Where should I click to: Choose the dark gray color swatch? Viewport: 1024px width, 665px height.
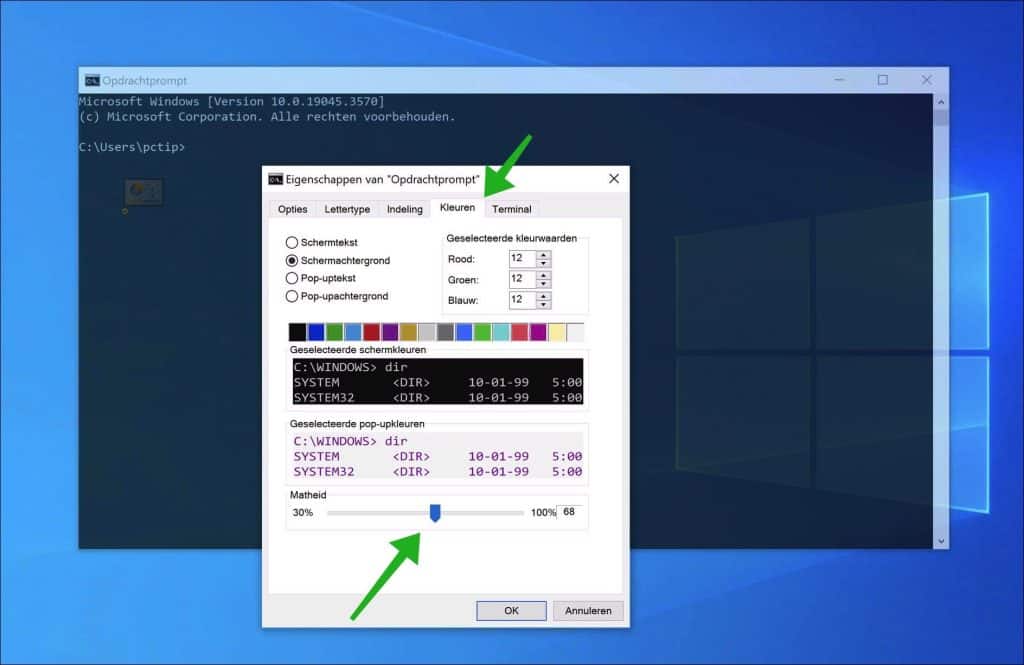pos(445,332)
